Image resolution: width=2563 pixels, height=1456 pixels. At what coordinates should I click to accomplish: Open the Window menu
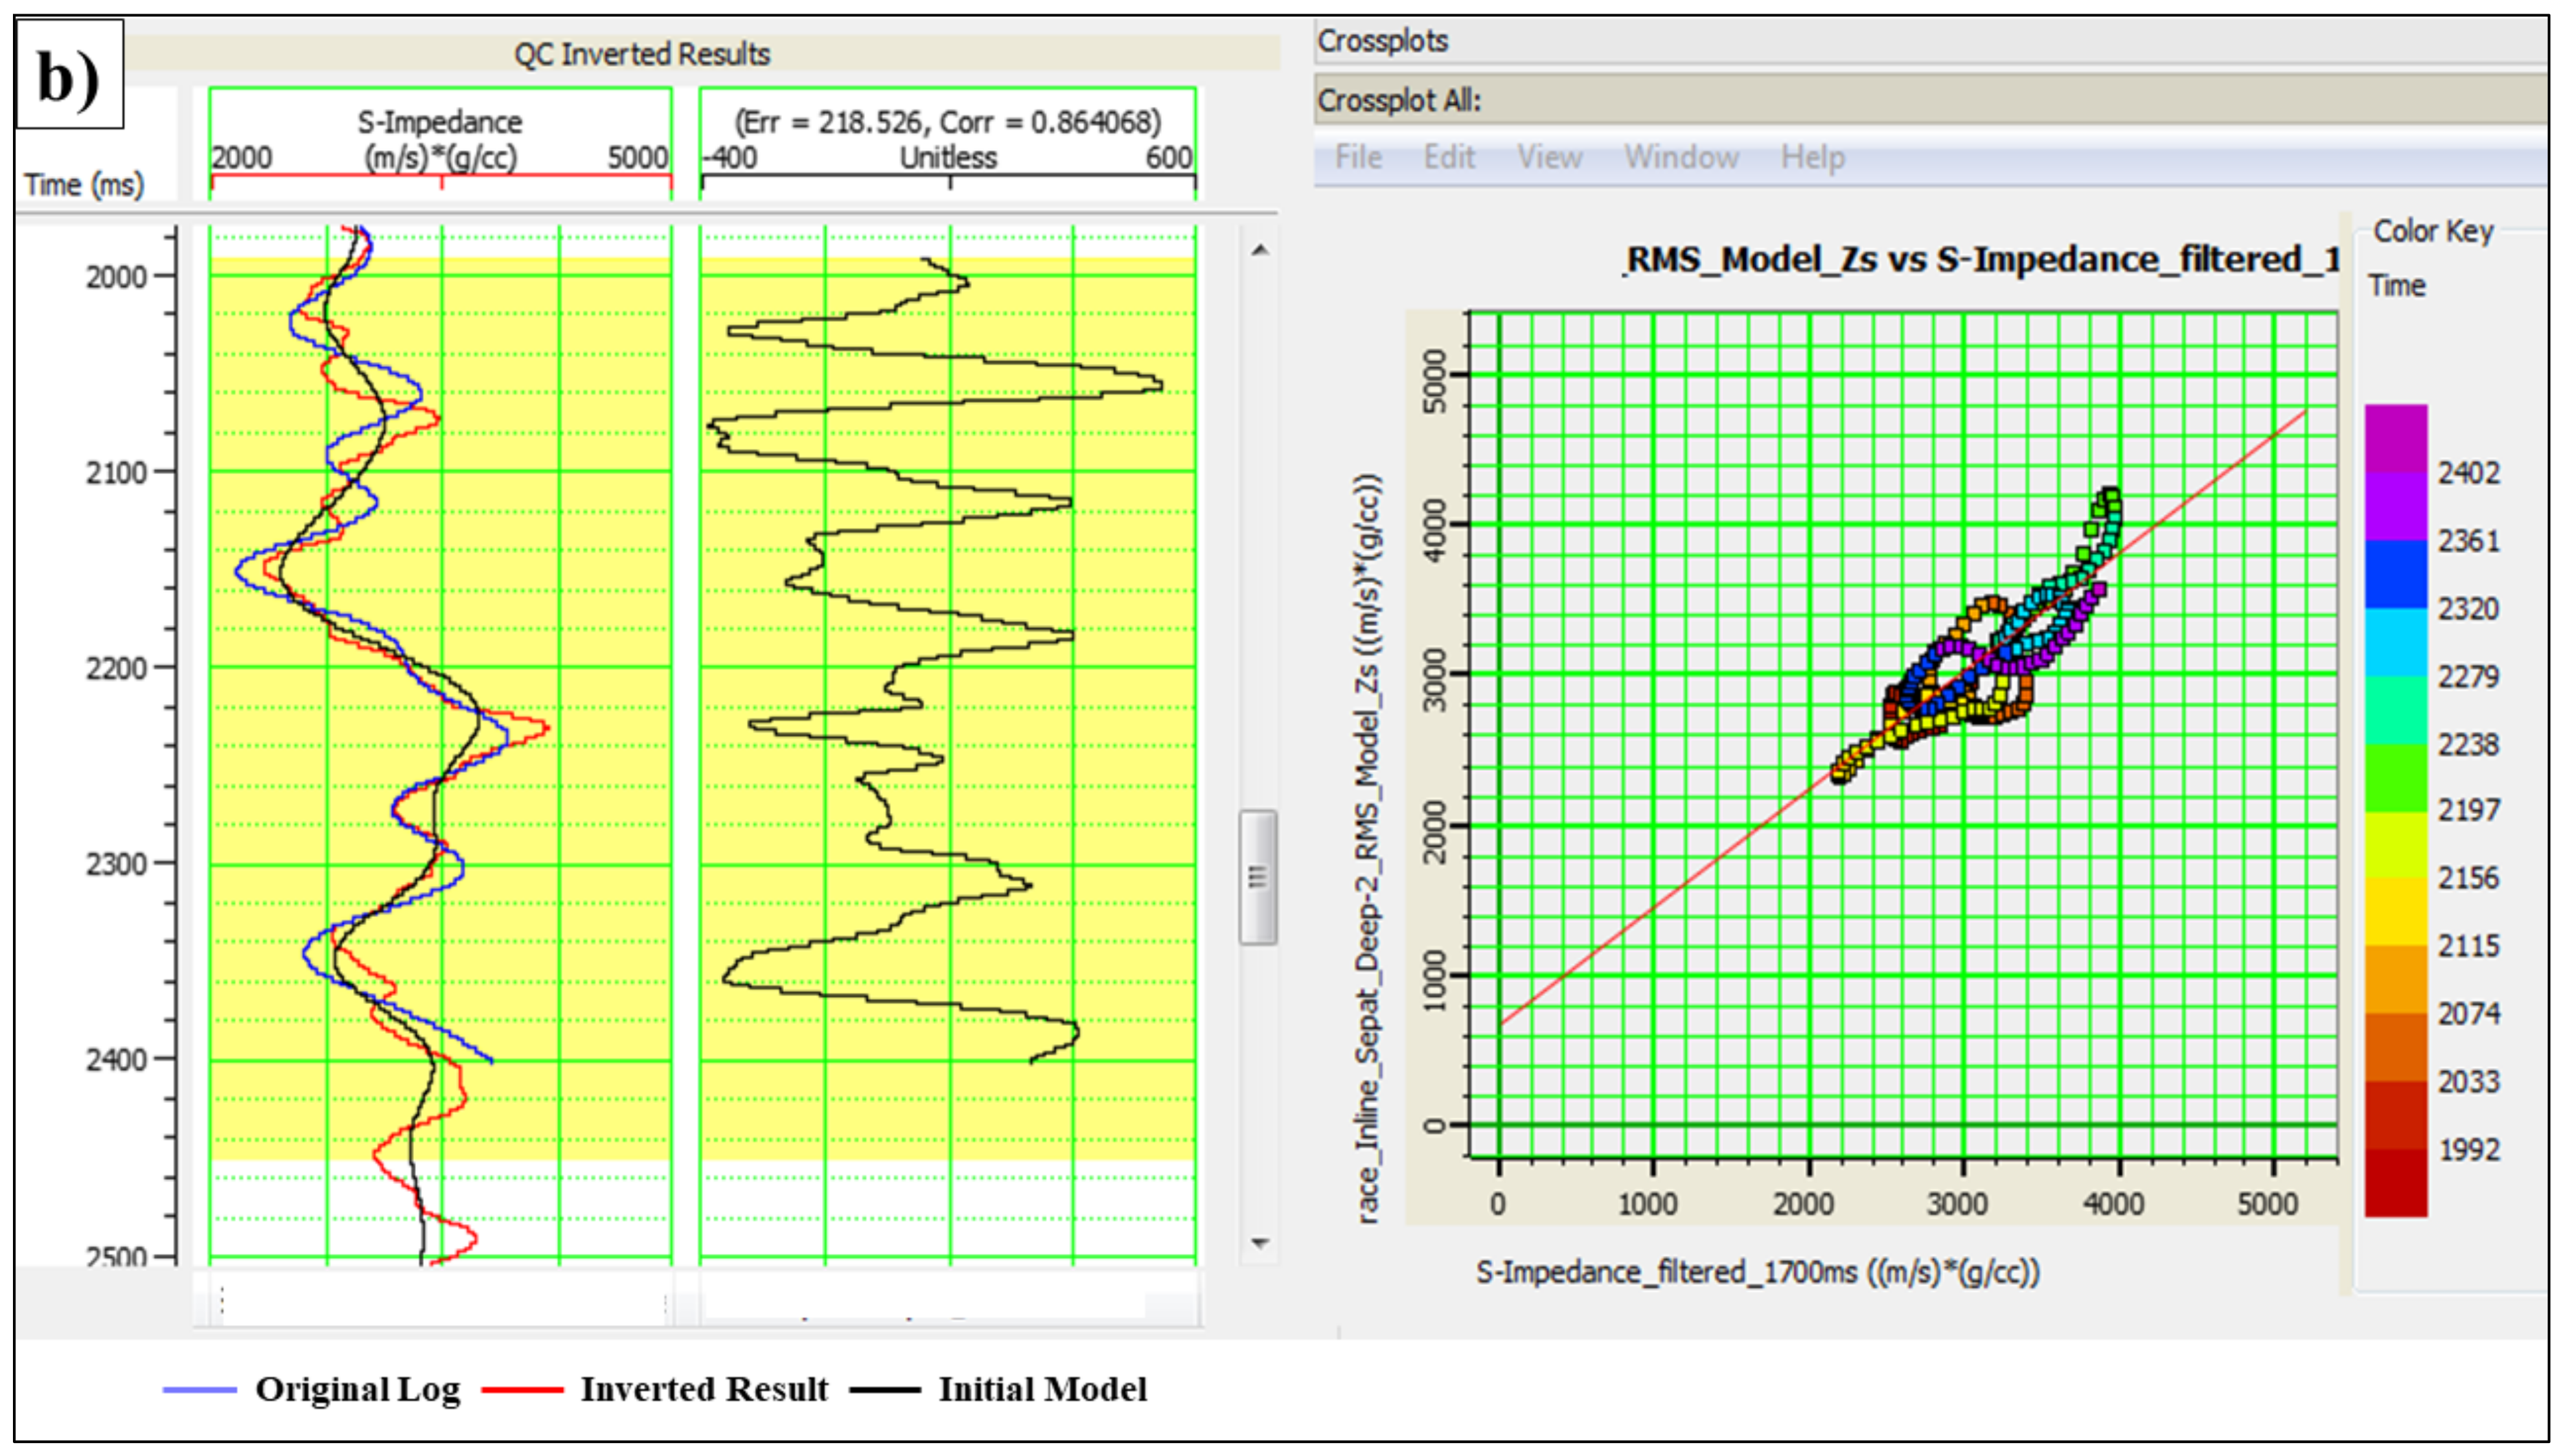pyautogui.click(x=1681, y=157)
